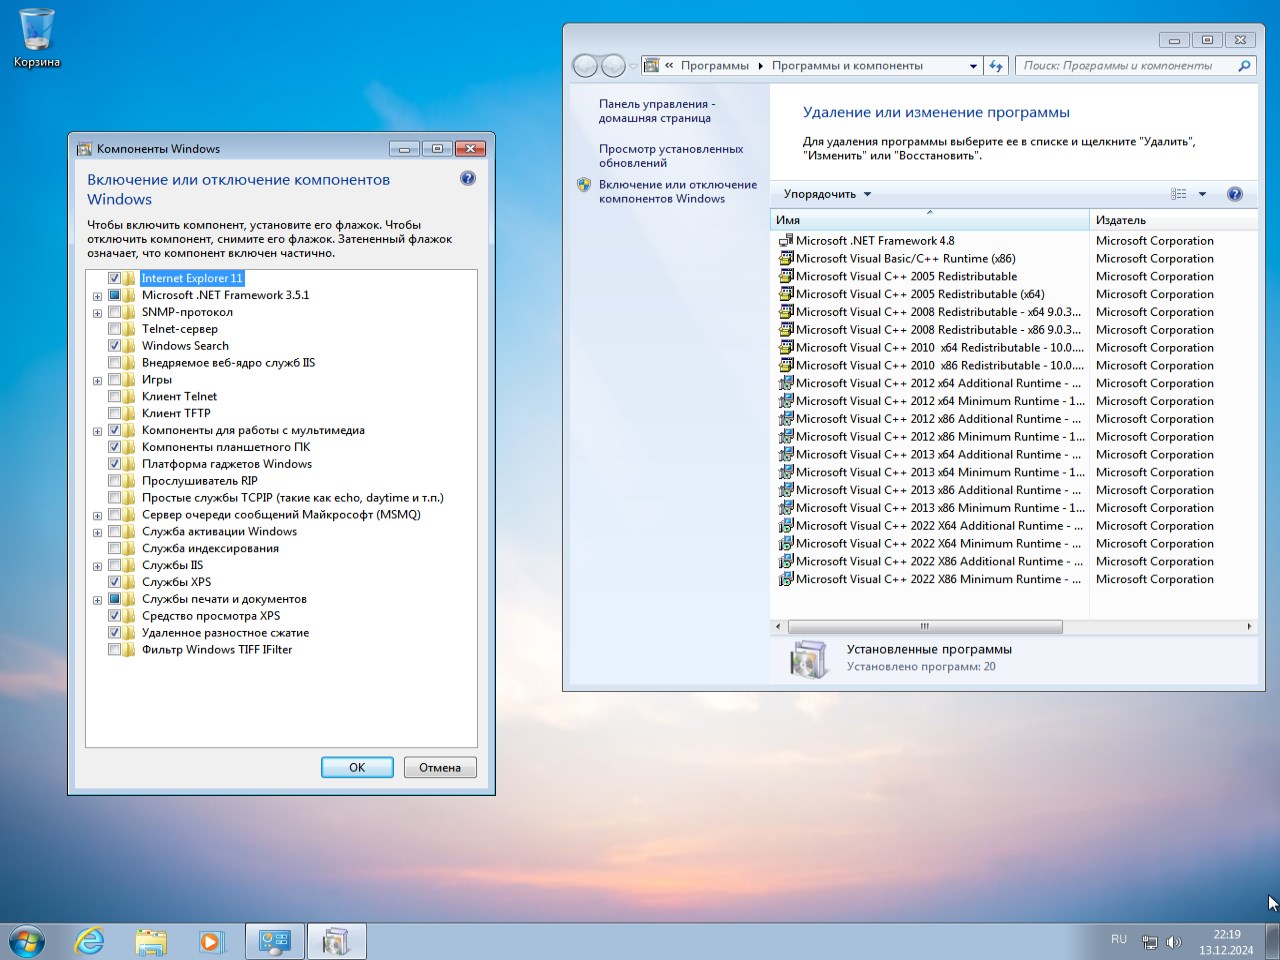Click the Visual Basic/C++ Runtime (x86) program icon

click(786, 259)
